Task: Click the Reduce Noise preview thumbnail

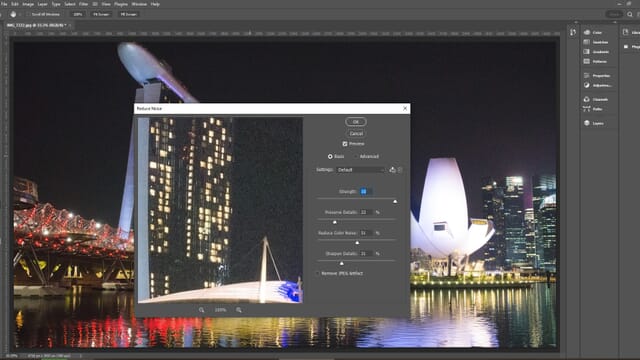Action: 220,210
